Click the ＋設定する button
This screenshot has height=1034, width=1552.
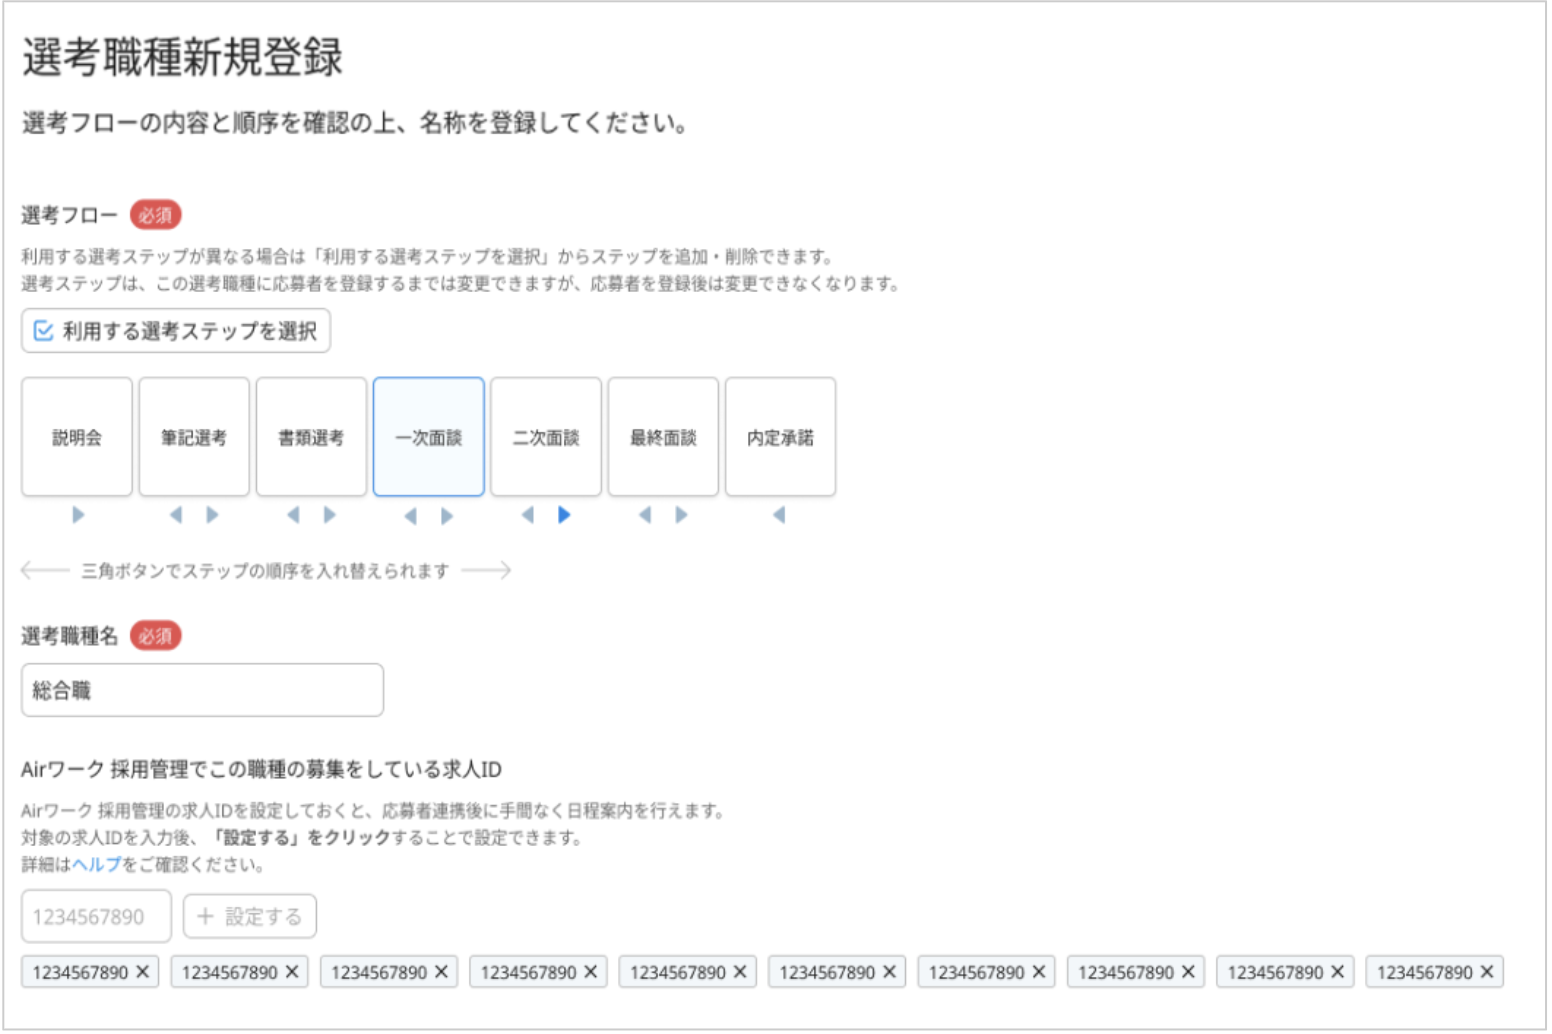[x=250, y=917]
